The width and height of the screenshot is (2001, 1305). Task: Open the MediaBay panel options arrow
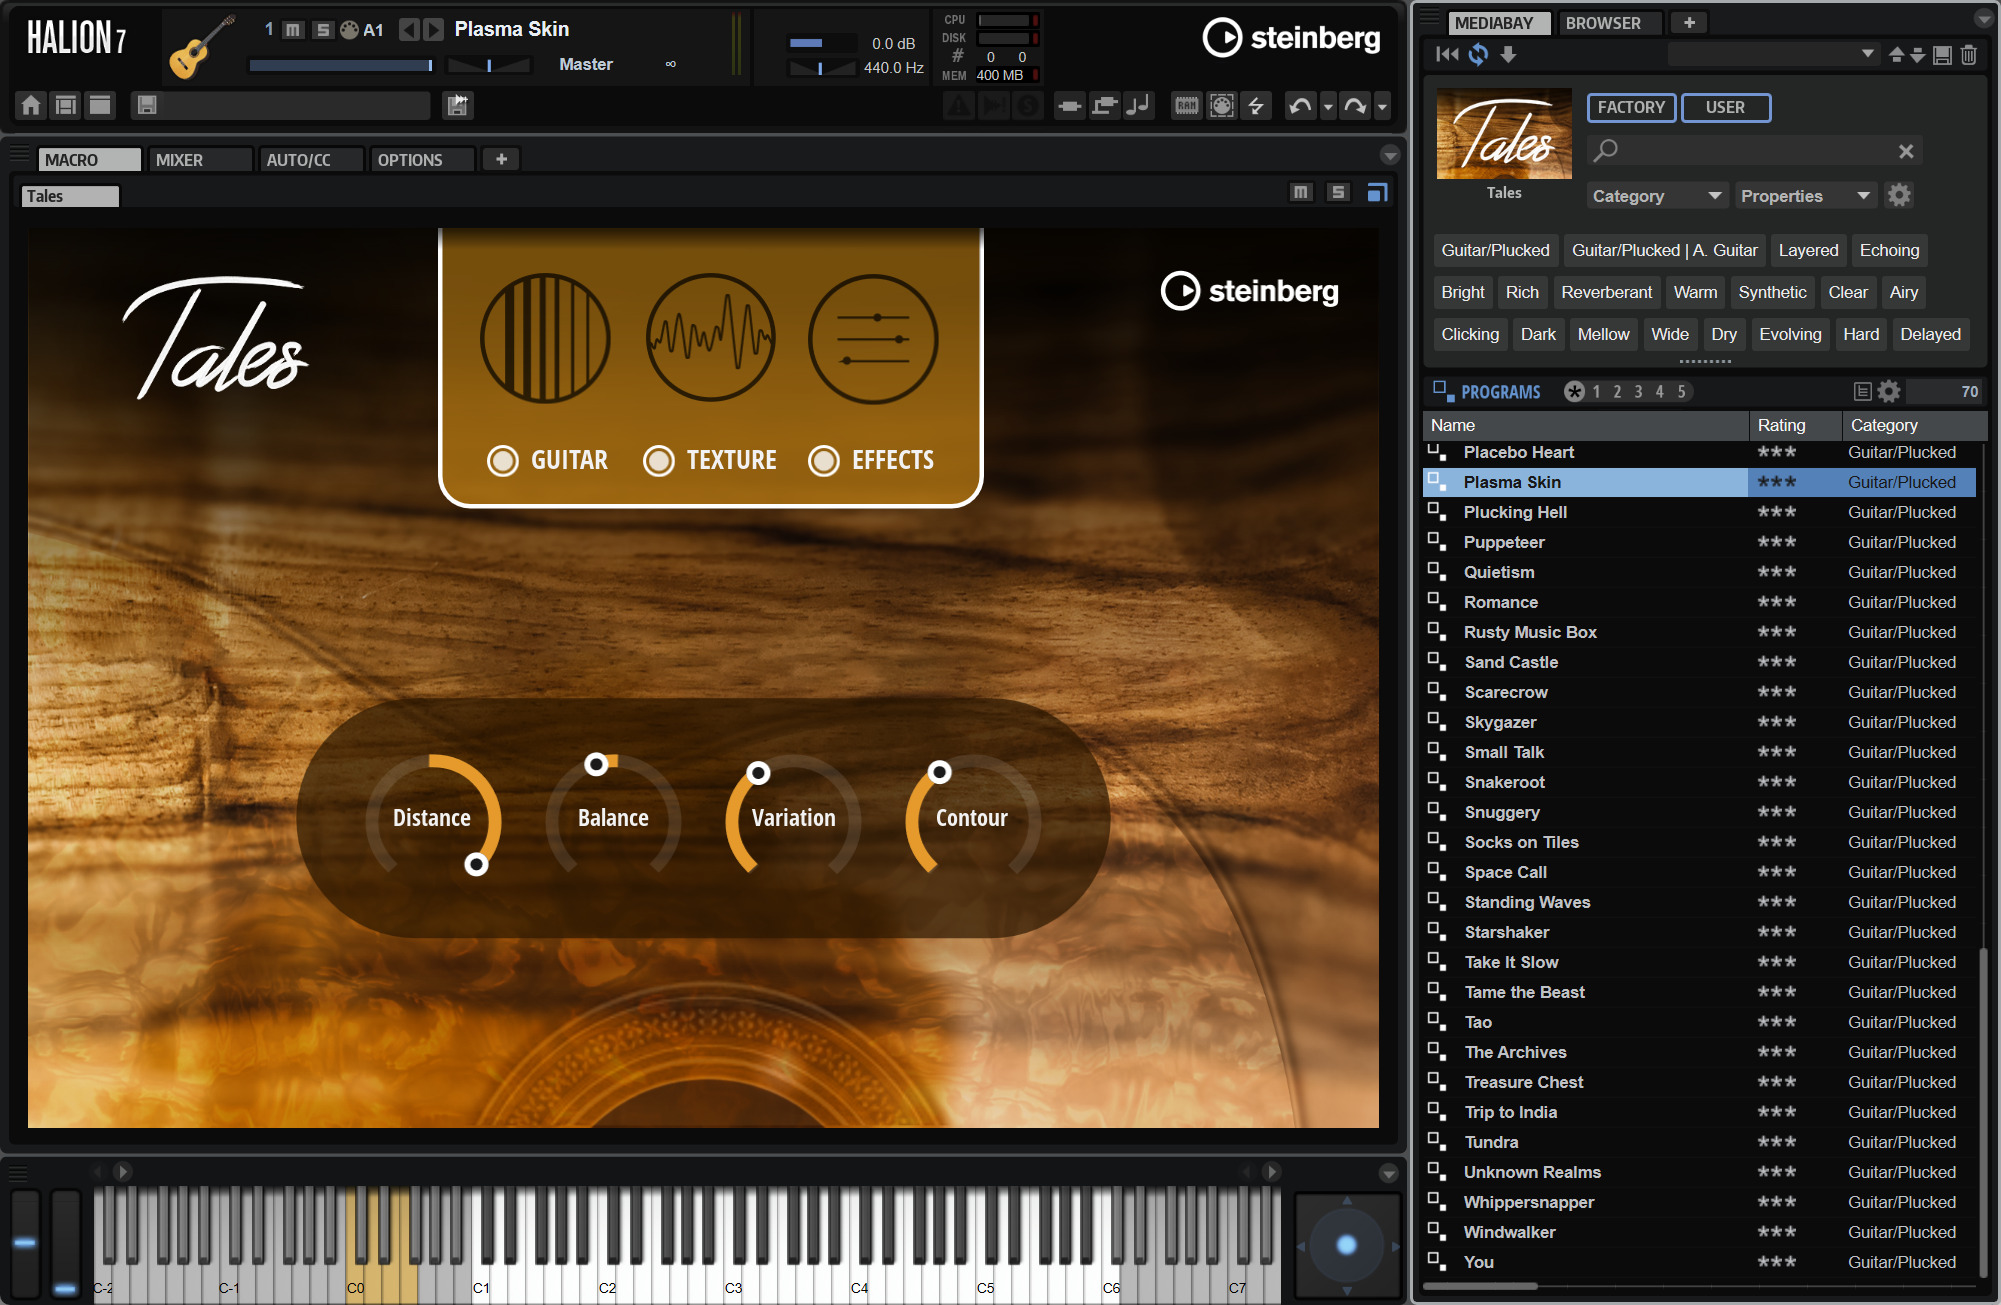1983,19
